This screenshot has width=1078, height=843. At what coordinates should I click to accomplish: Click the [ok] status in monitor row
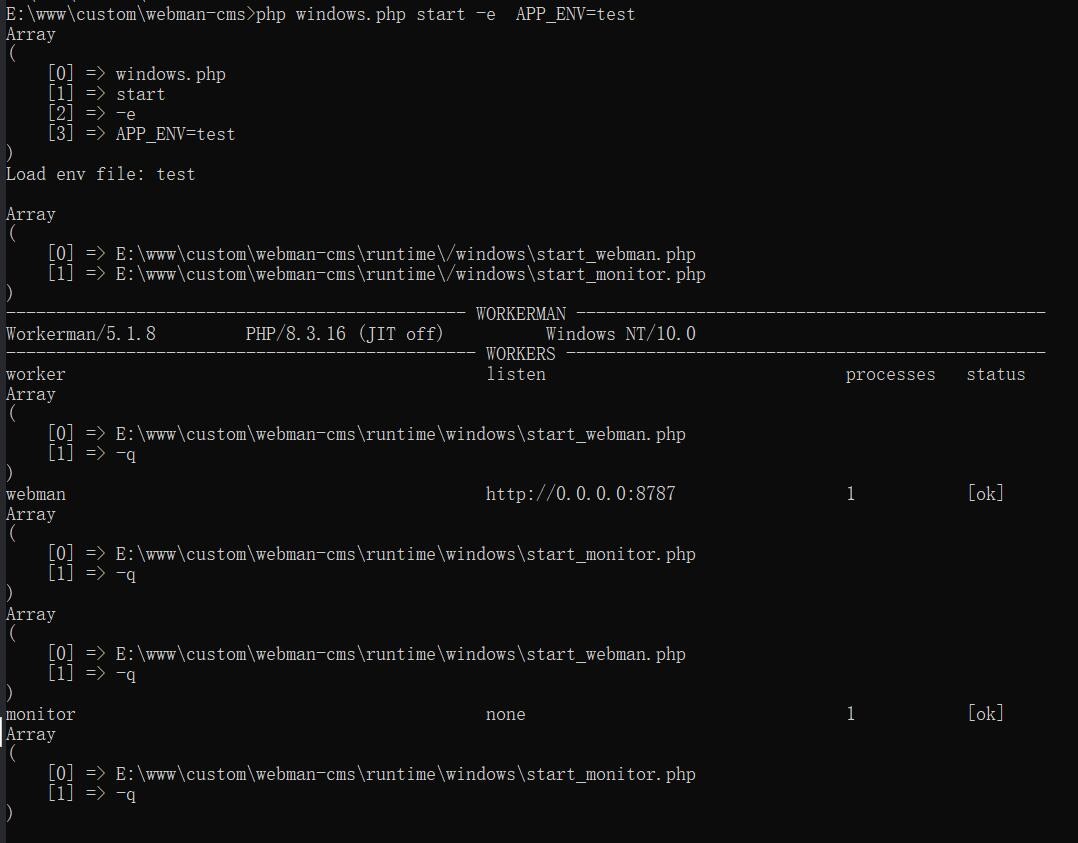coord(985,714)
